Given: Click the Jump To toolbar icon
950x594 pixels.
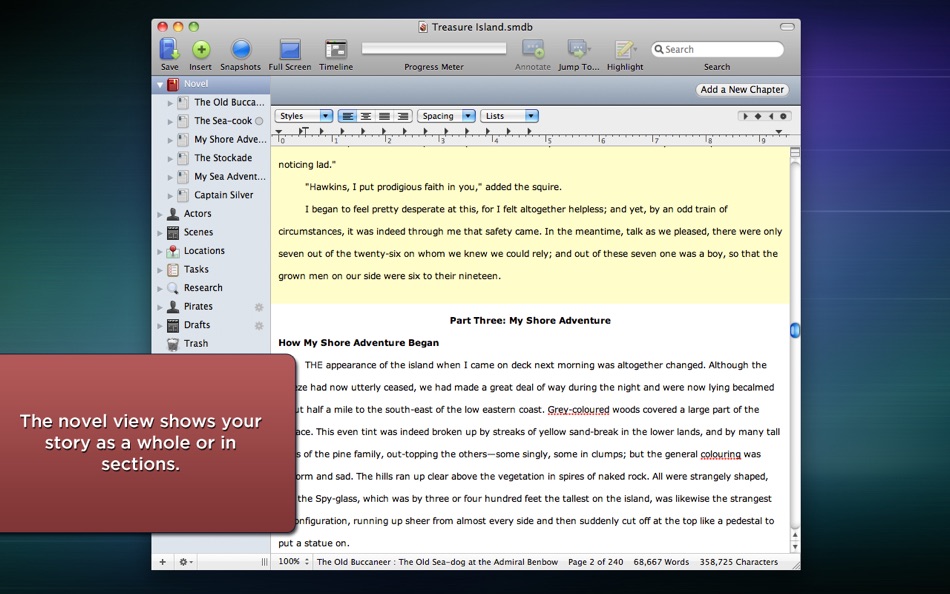Looking at the screenshot, I should (578, 49).
